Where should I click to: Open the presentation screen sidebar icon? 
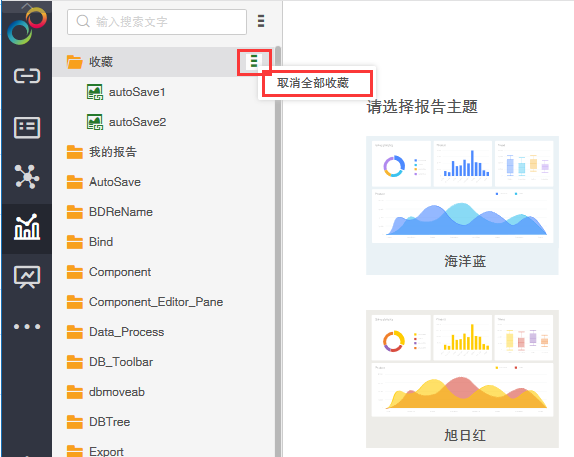(27, 277)
